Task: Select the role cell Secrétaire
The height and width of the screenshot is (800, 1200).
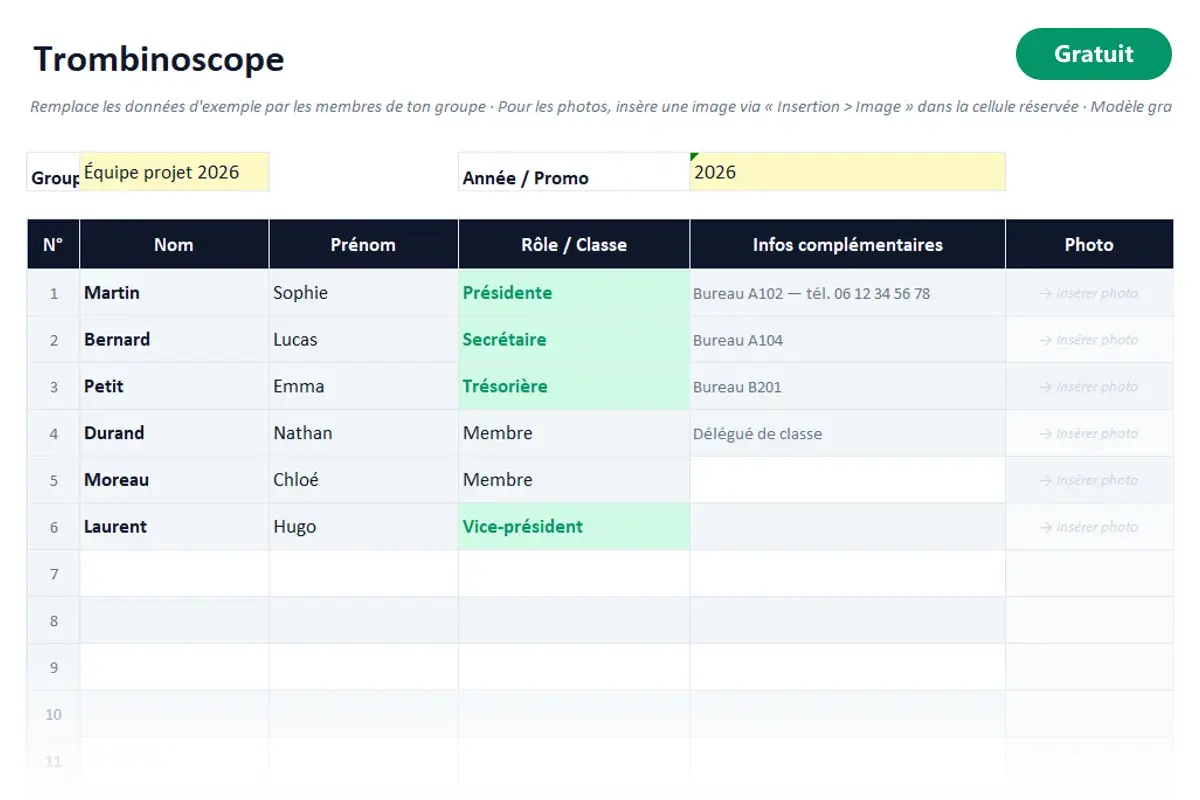Action: tap(574, 340)
